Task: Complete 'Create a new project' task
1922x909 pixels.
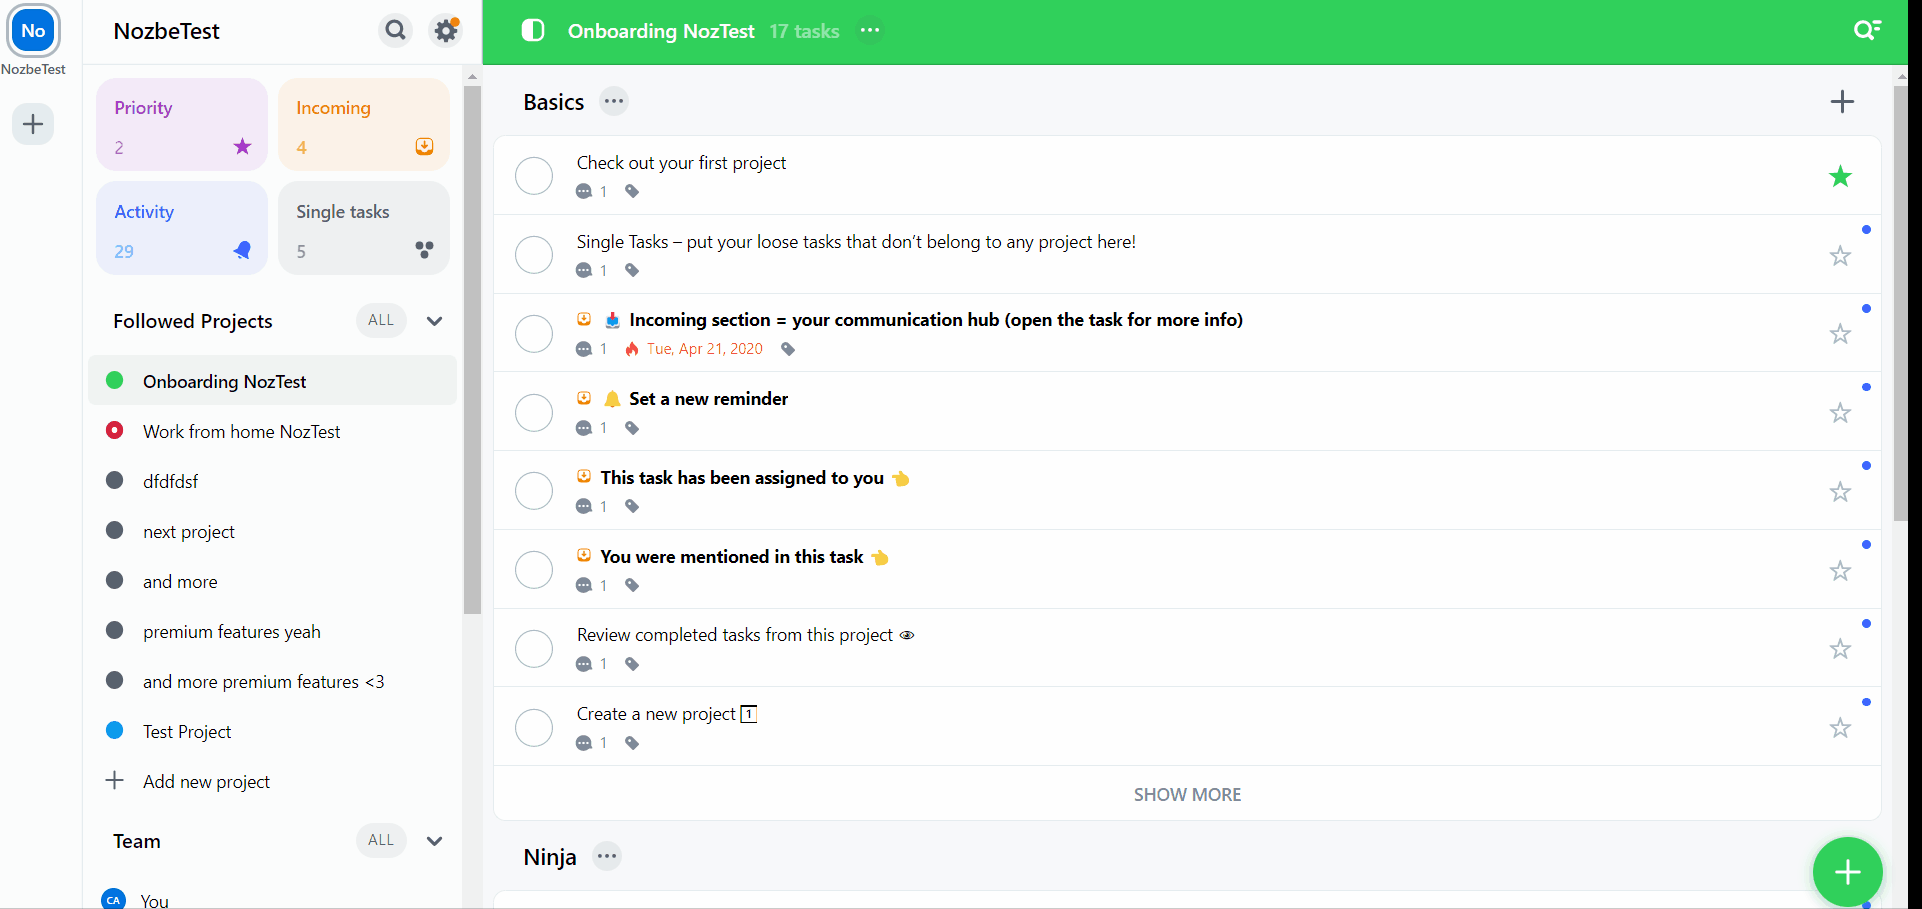Action: tap(534, 727)
